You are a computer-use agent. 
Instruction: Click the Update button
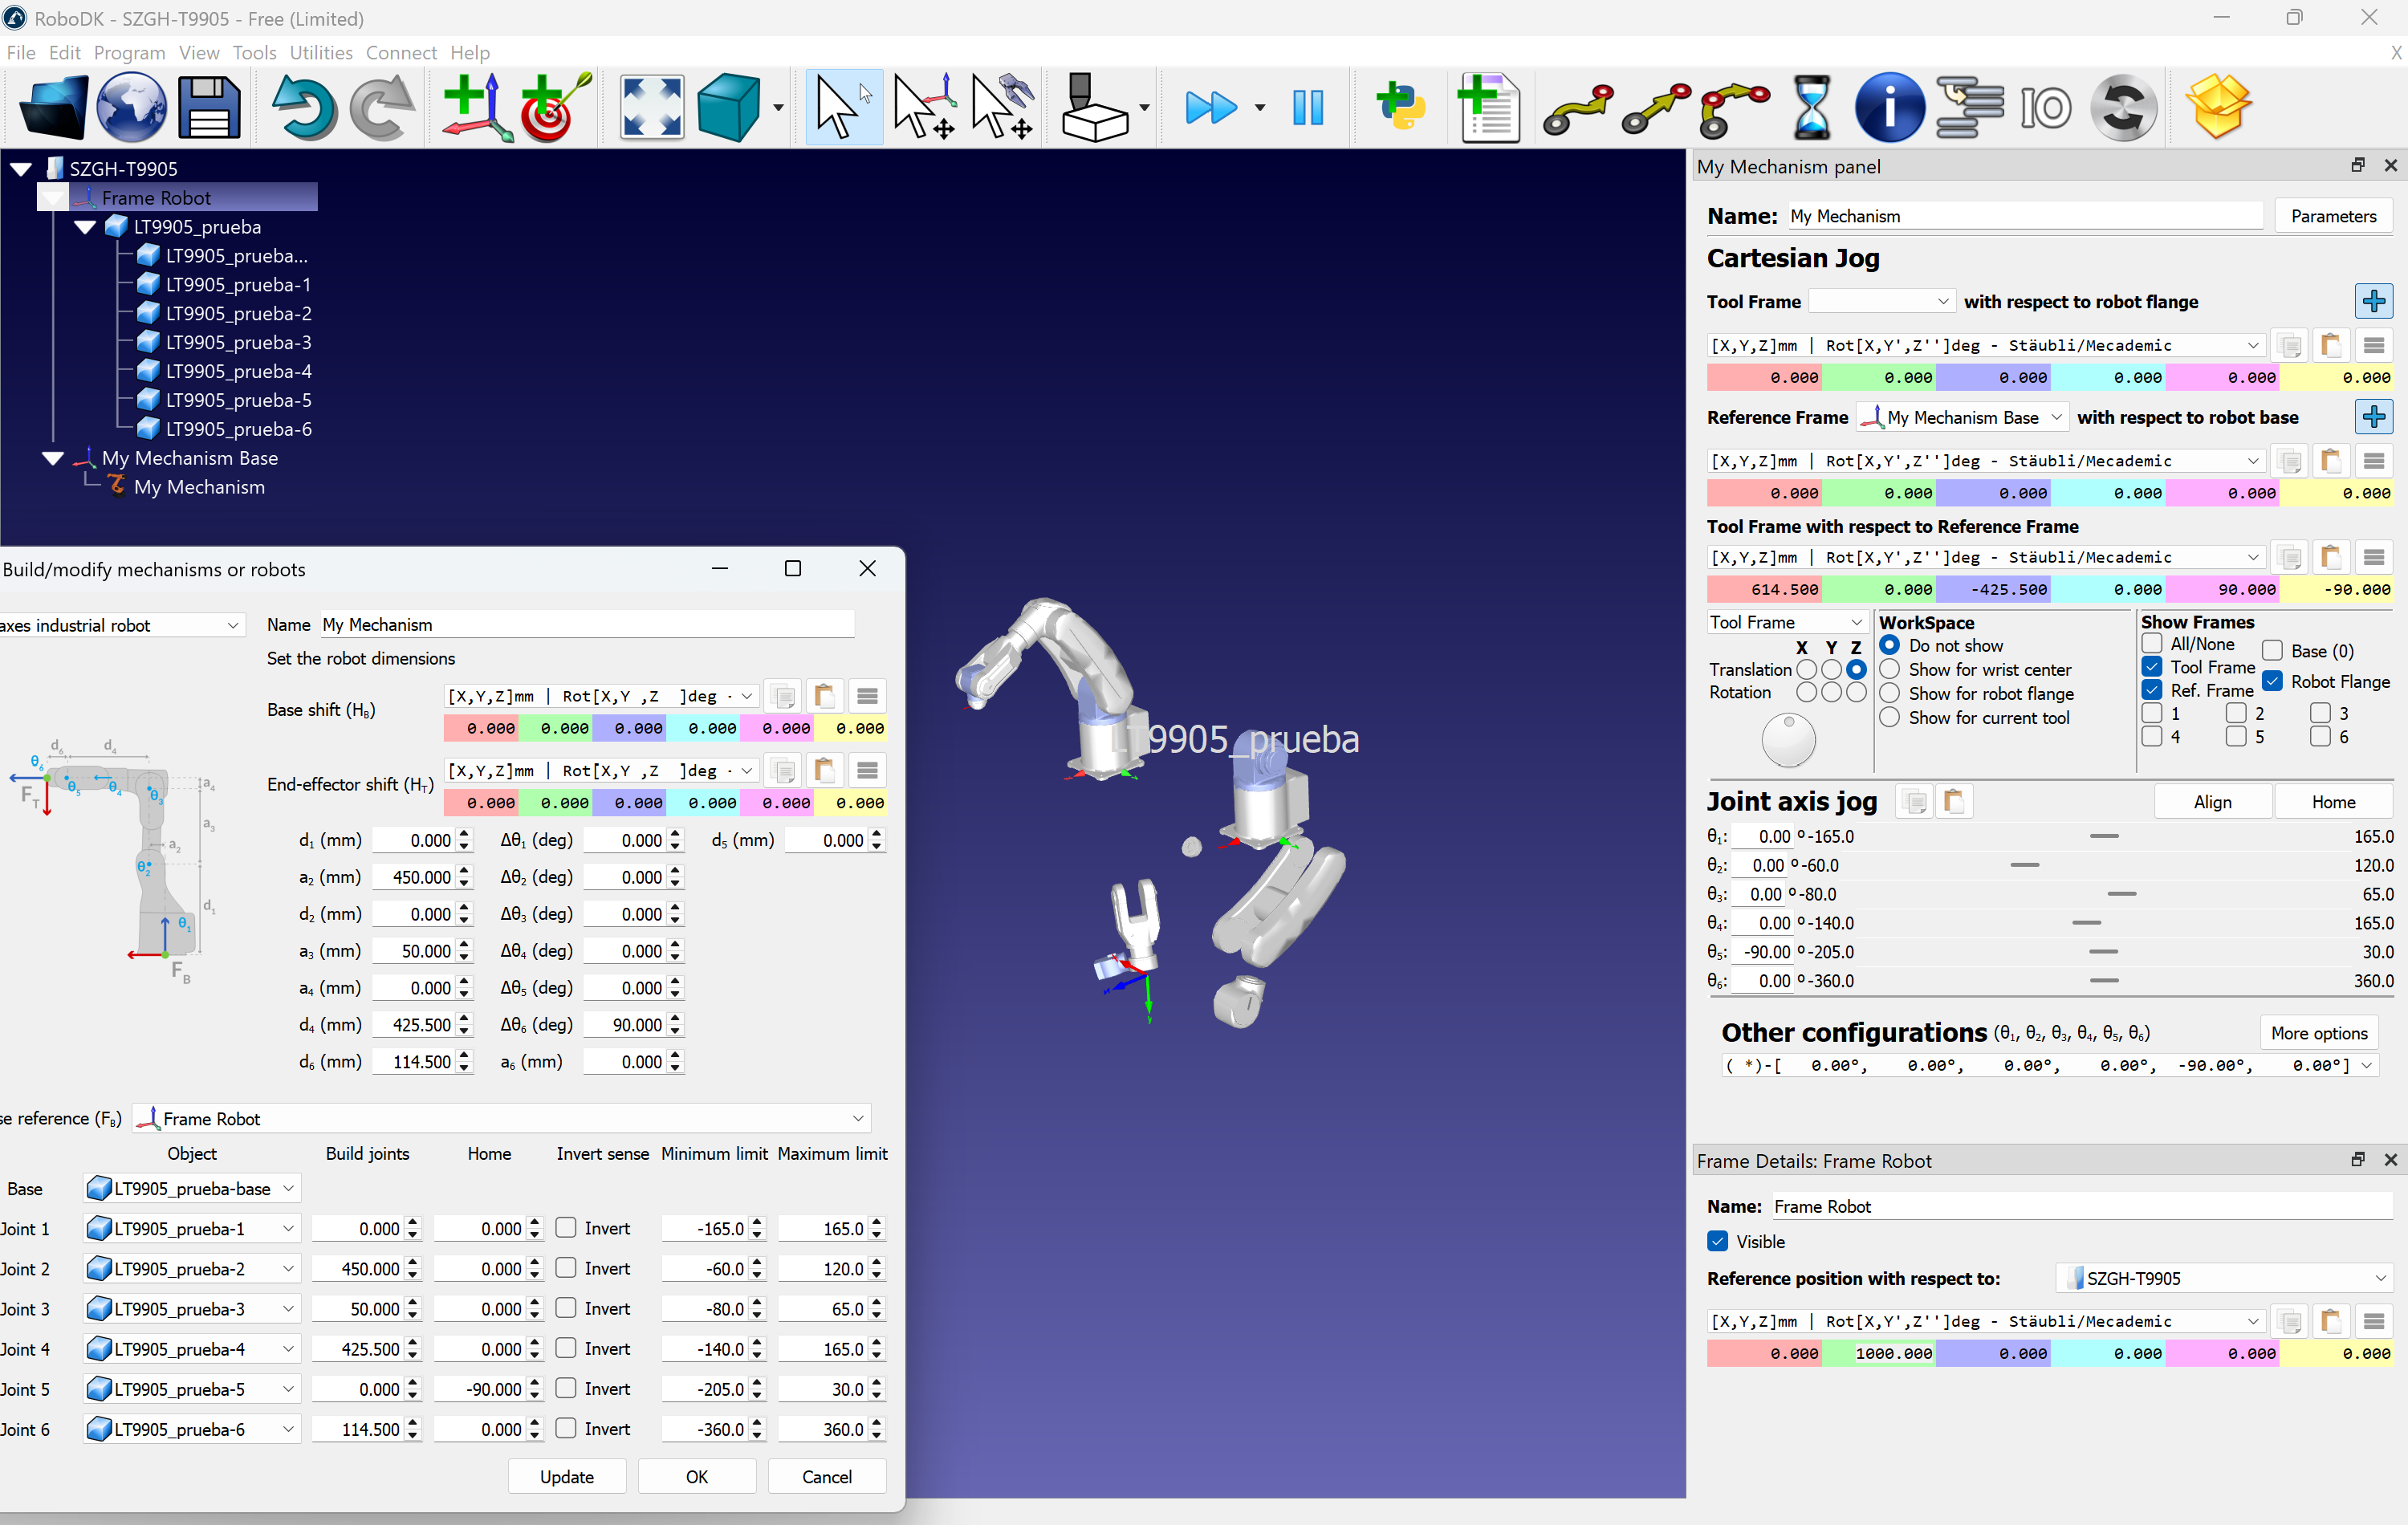(x=566, y=1476)
